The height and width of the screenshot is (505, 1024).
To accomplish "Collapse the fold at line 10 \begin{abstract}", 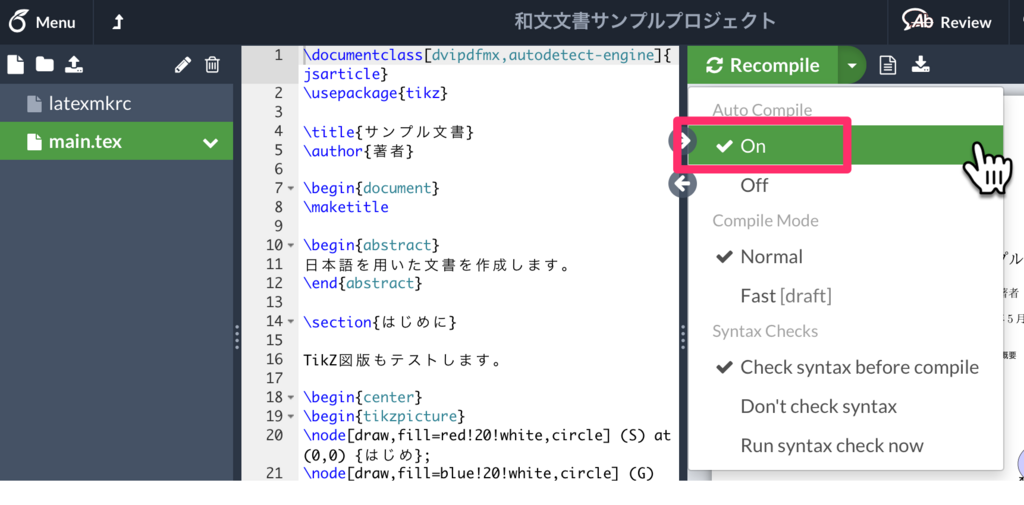I will point(291,246).
